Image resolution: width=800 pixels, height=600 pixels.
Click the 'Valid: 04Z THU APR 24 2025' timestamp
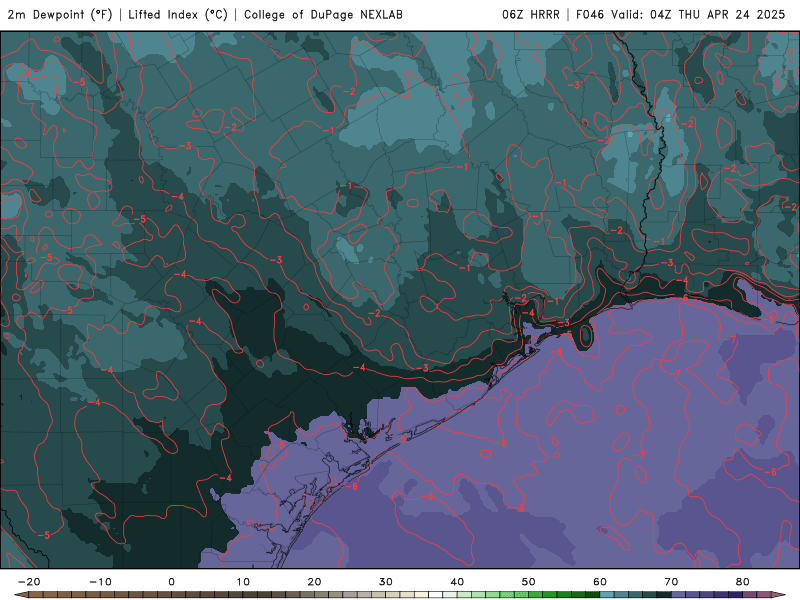click(698, 15)
